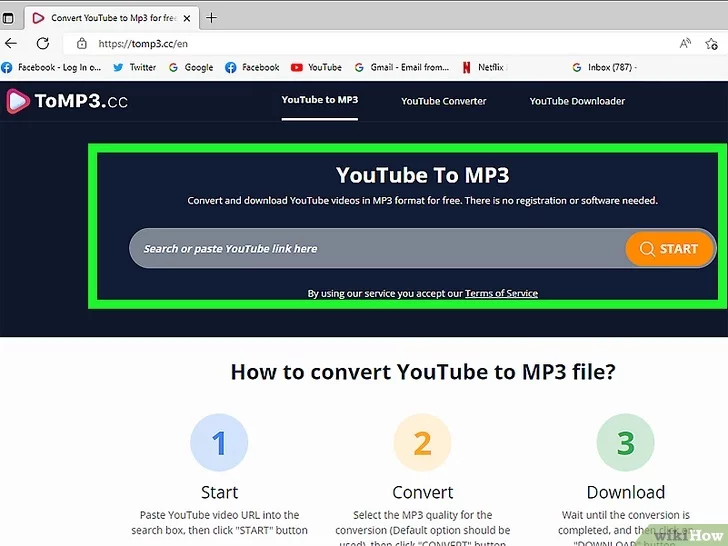Open the tab actions menu icon
Viewport: 728px width, 546px height.
tap(8, 18)
